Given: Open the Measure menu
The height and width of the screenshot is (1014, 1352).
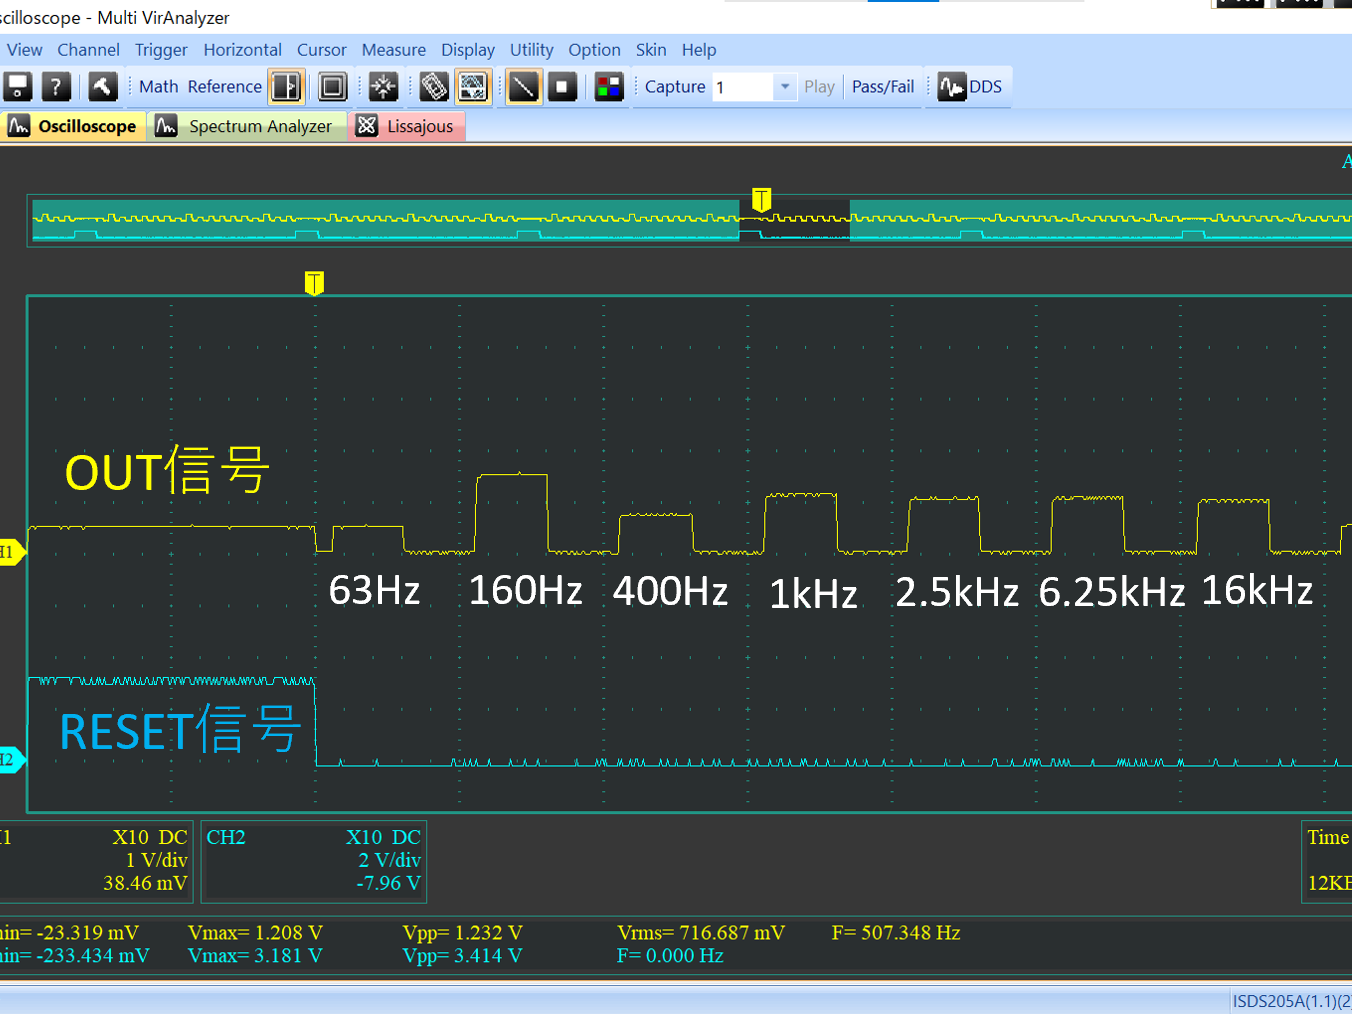Looking at the screenshot, I should pyautogui.click(x=393, y=50).
